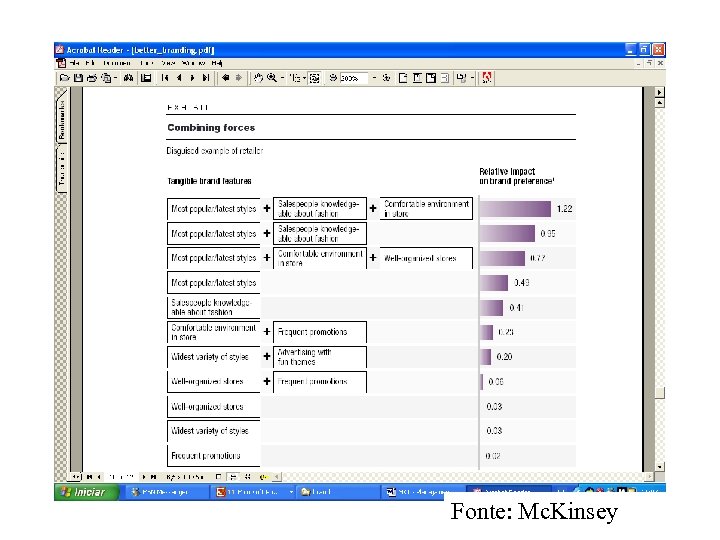Image resolution: width=720 pixels, height=540 pixels.
Task: Select the Graphics Select tool
Action: (x=315, y=78)
